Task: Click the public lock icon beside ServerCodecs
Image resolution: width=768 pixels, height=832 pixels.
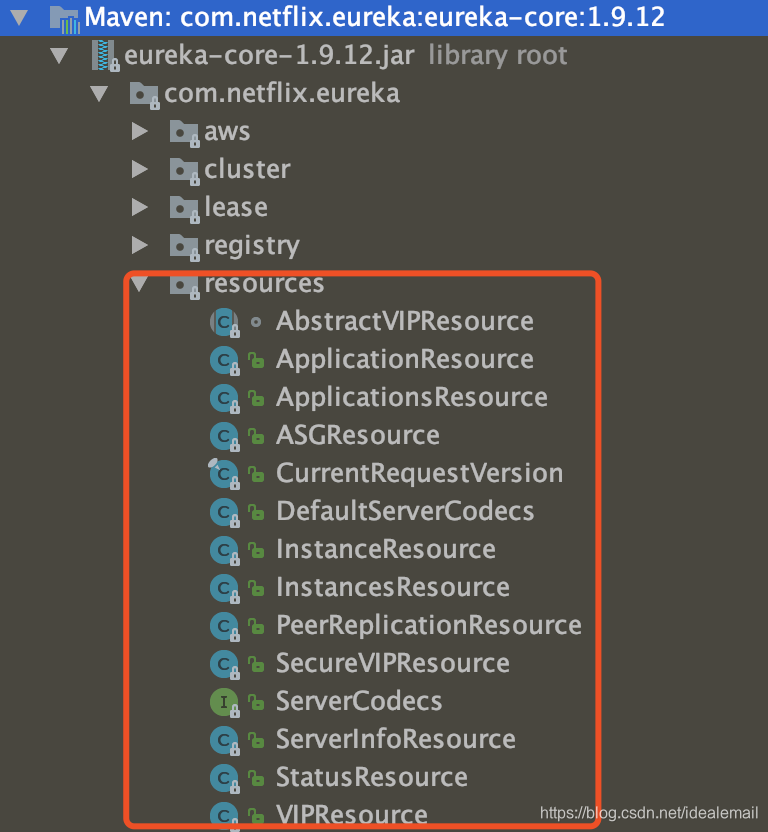Action: coord(256,703)
